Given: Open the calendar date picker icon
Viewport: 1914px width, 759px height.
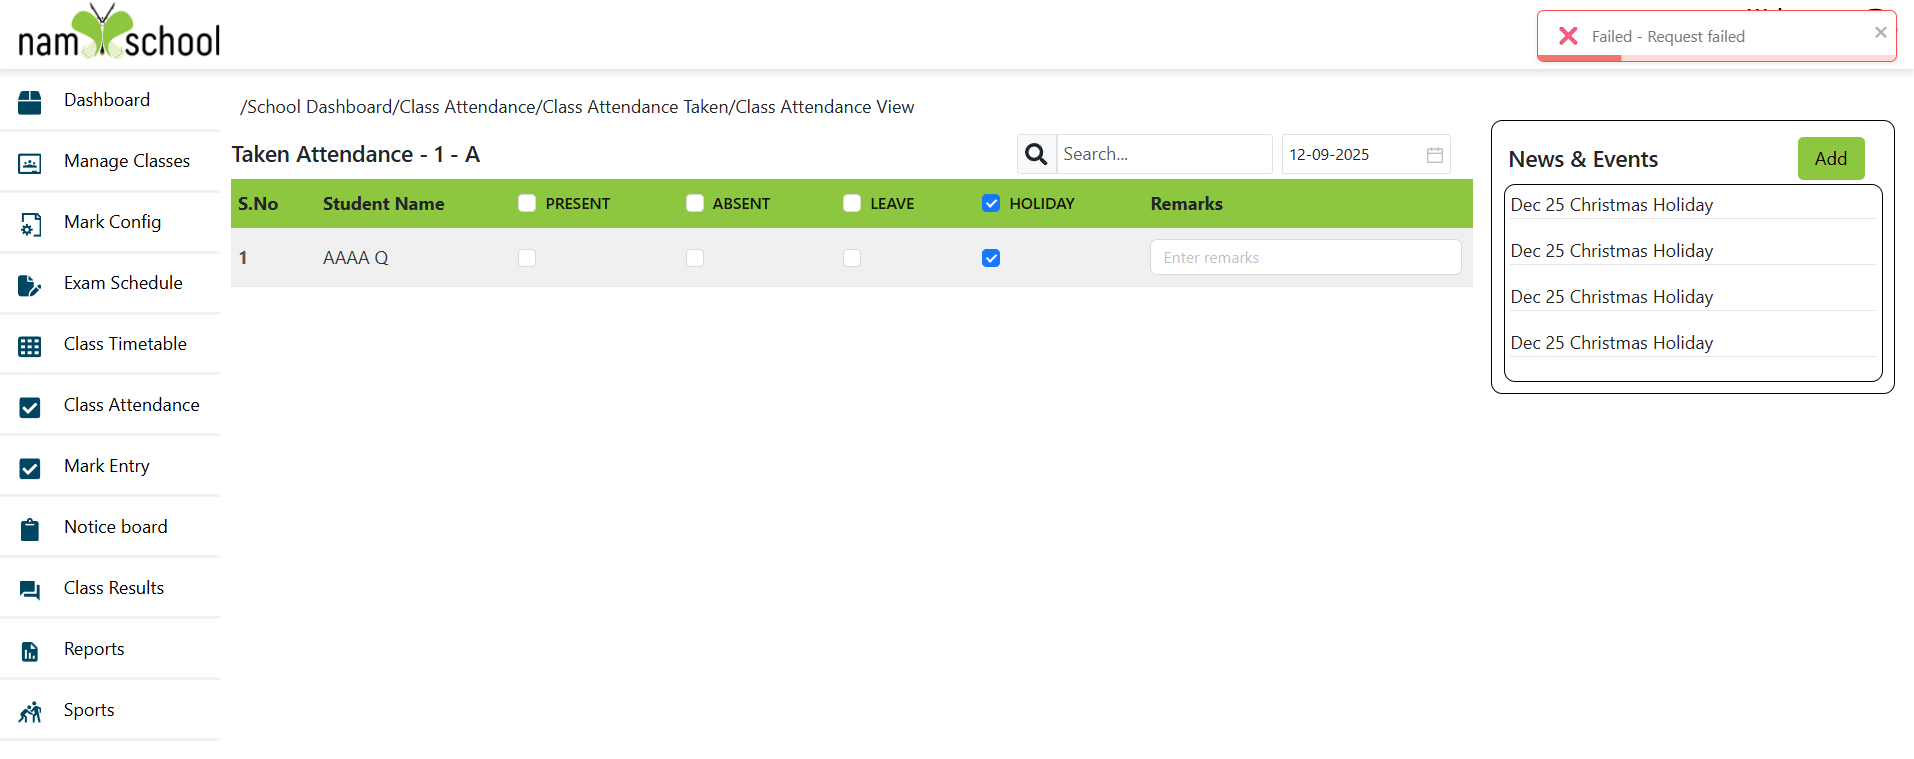Looking at the screenshot, I should coord(1434,155).
